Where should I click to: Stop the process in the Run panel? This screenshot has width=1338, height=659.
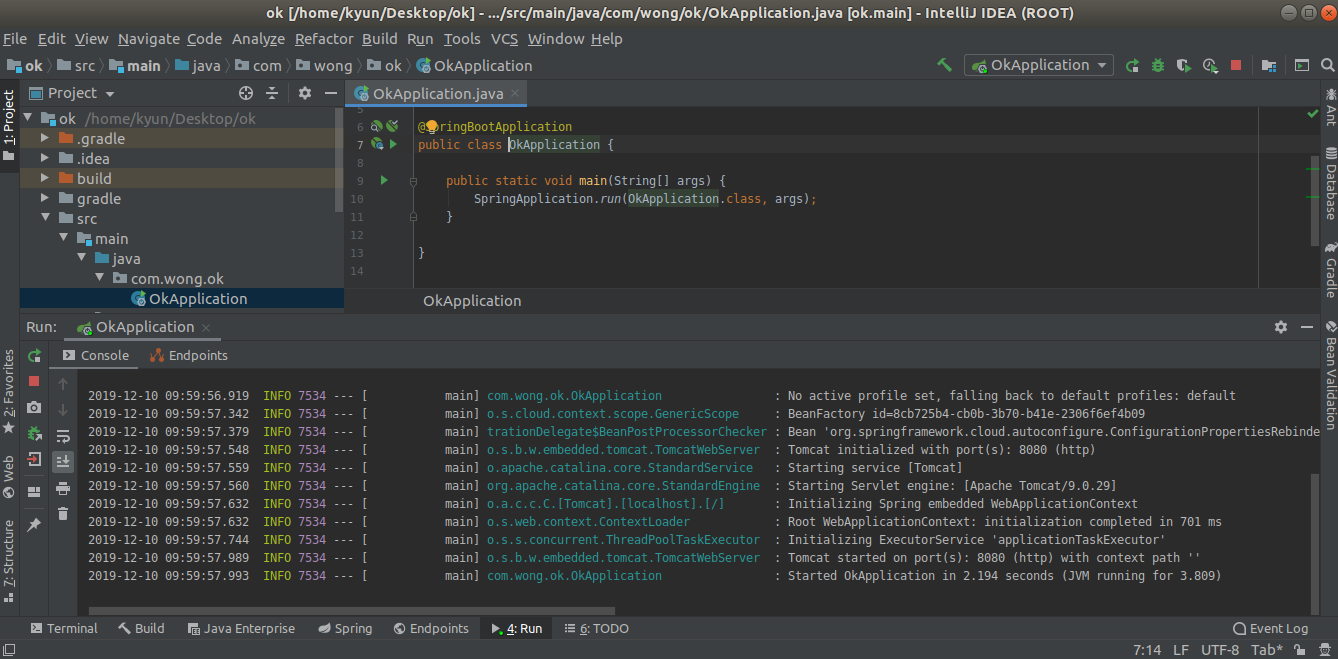pyautogui.click(x=34, y=381)
